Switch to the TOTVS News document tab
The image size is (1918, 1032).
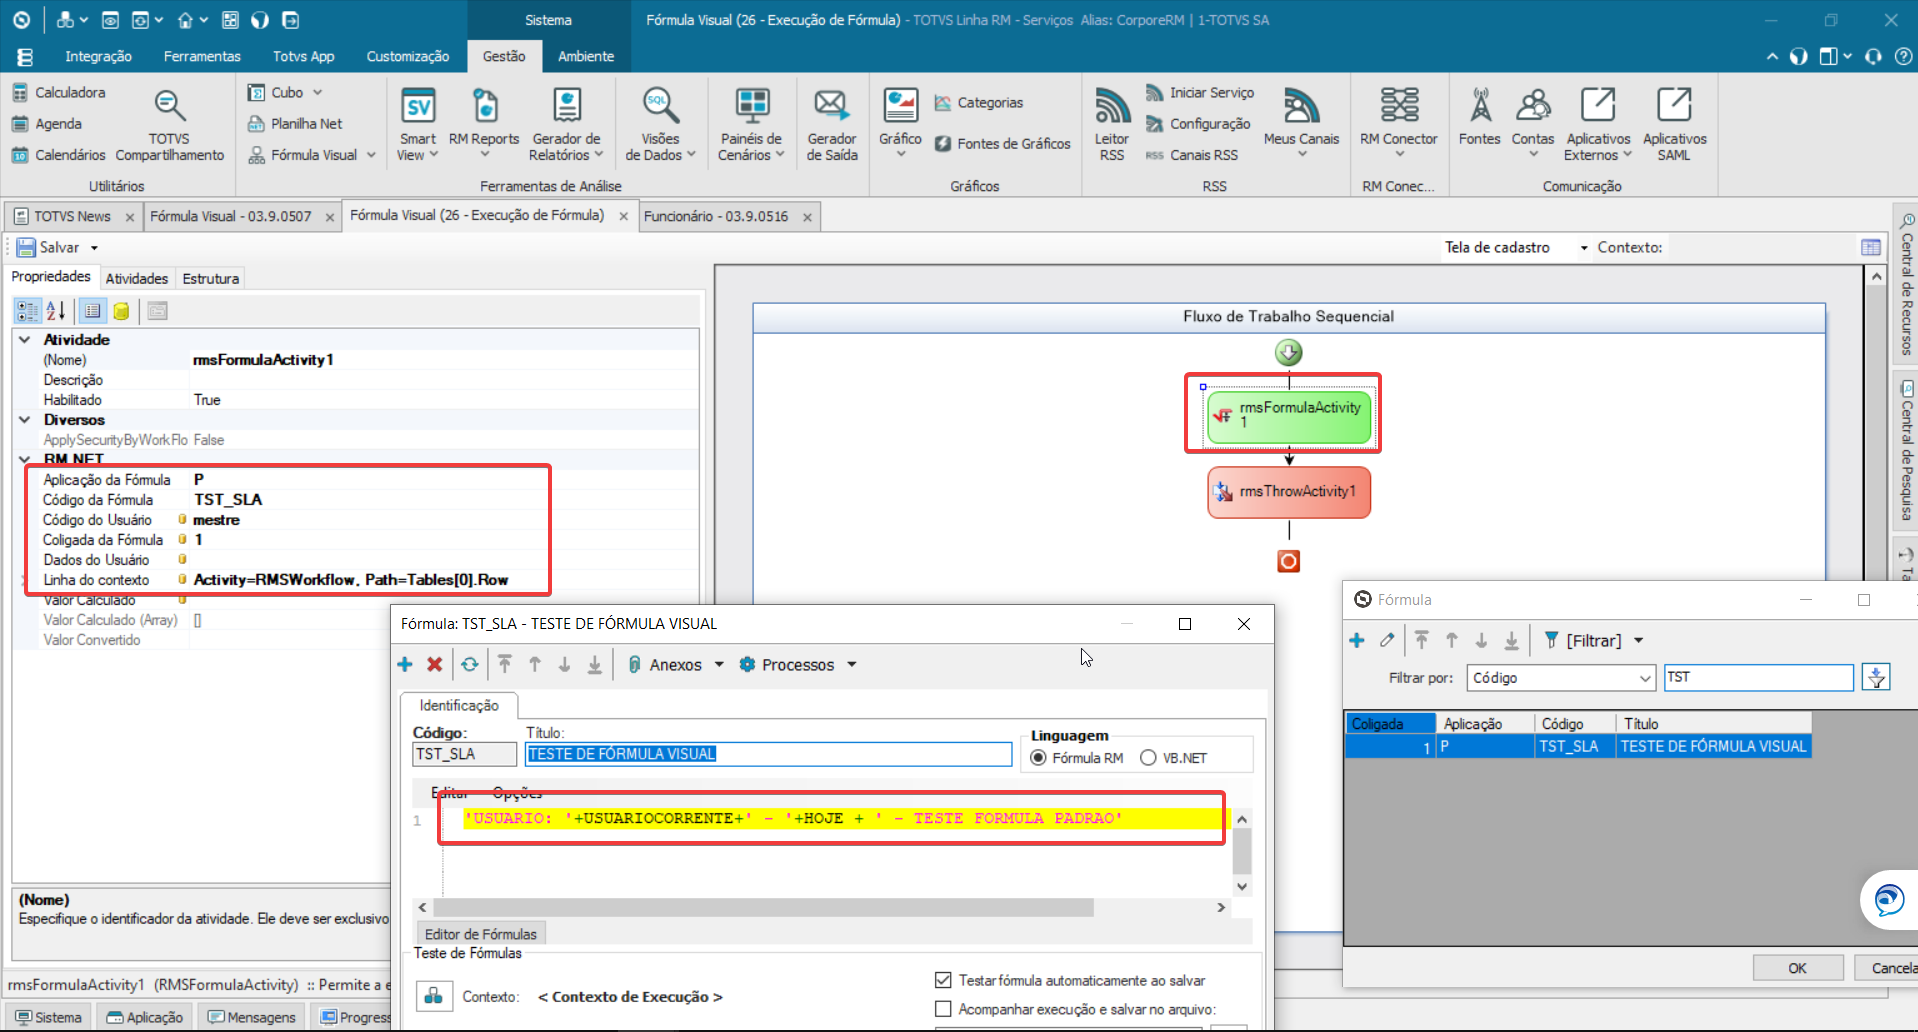72,216
